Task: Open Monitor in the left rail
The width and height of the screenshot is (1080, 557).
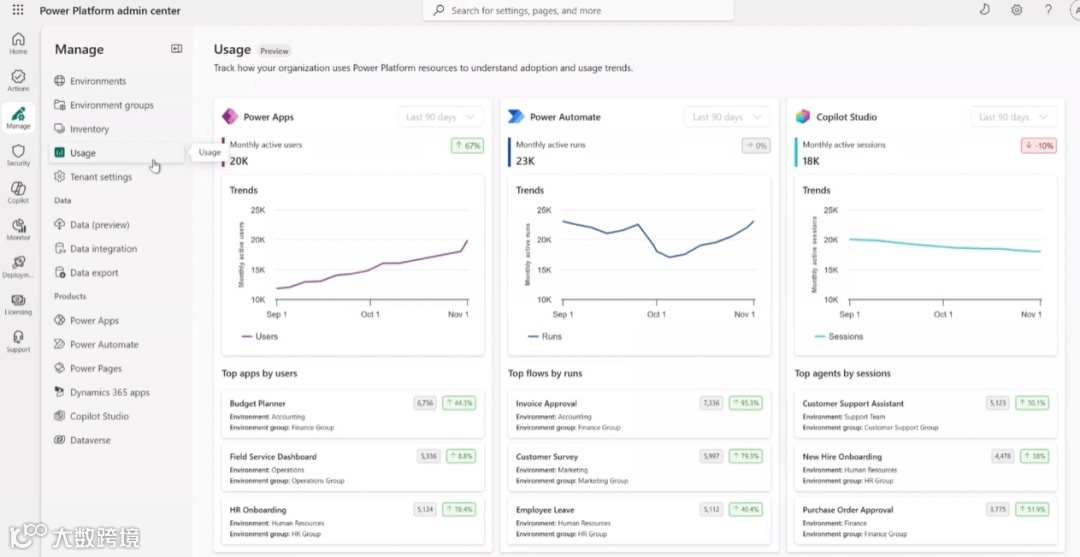Action: click(18, 229)
